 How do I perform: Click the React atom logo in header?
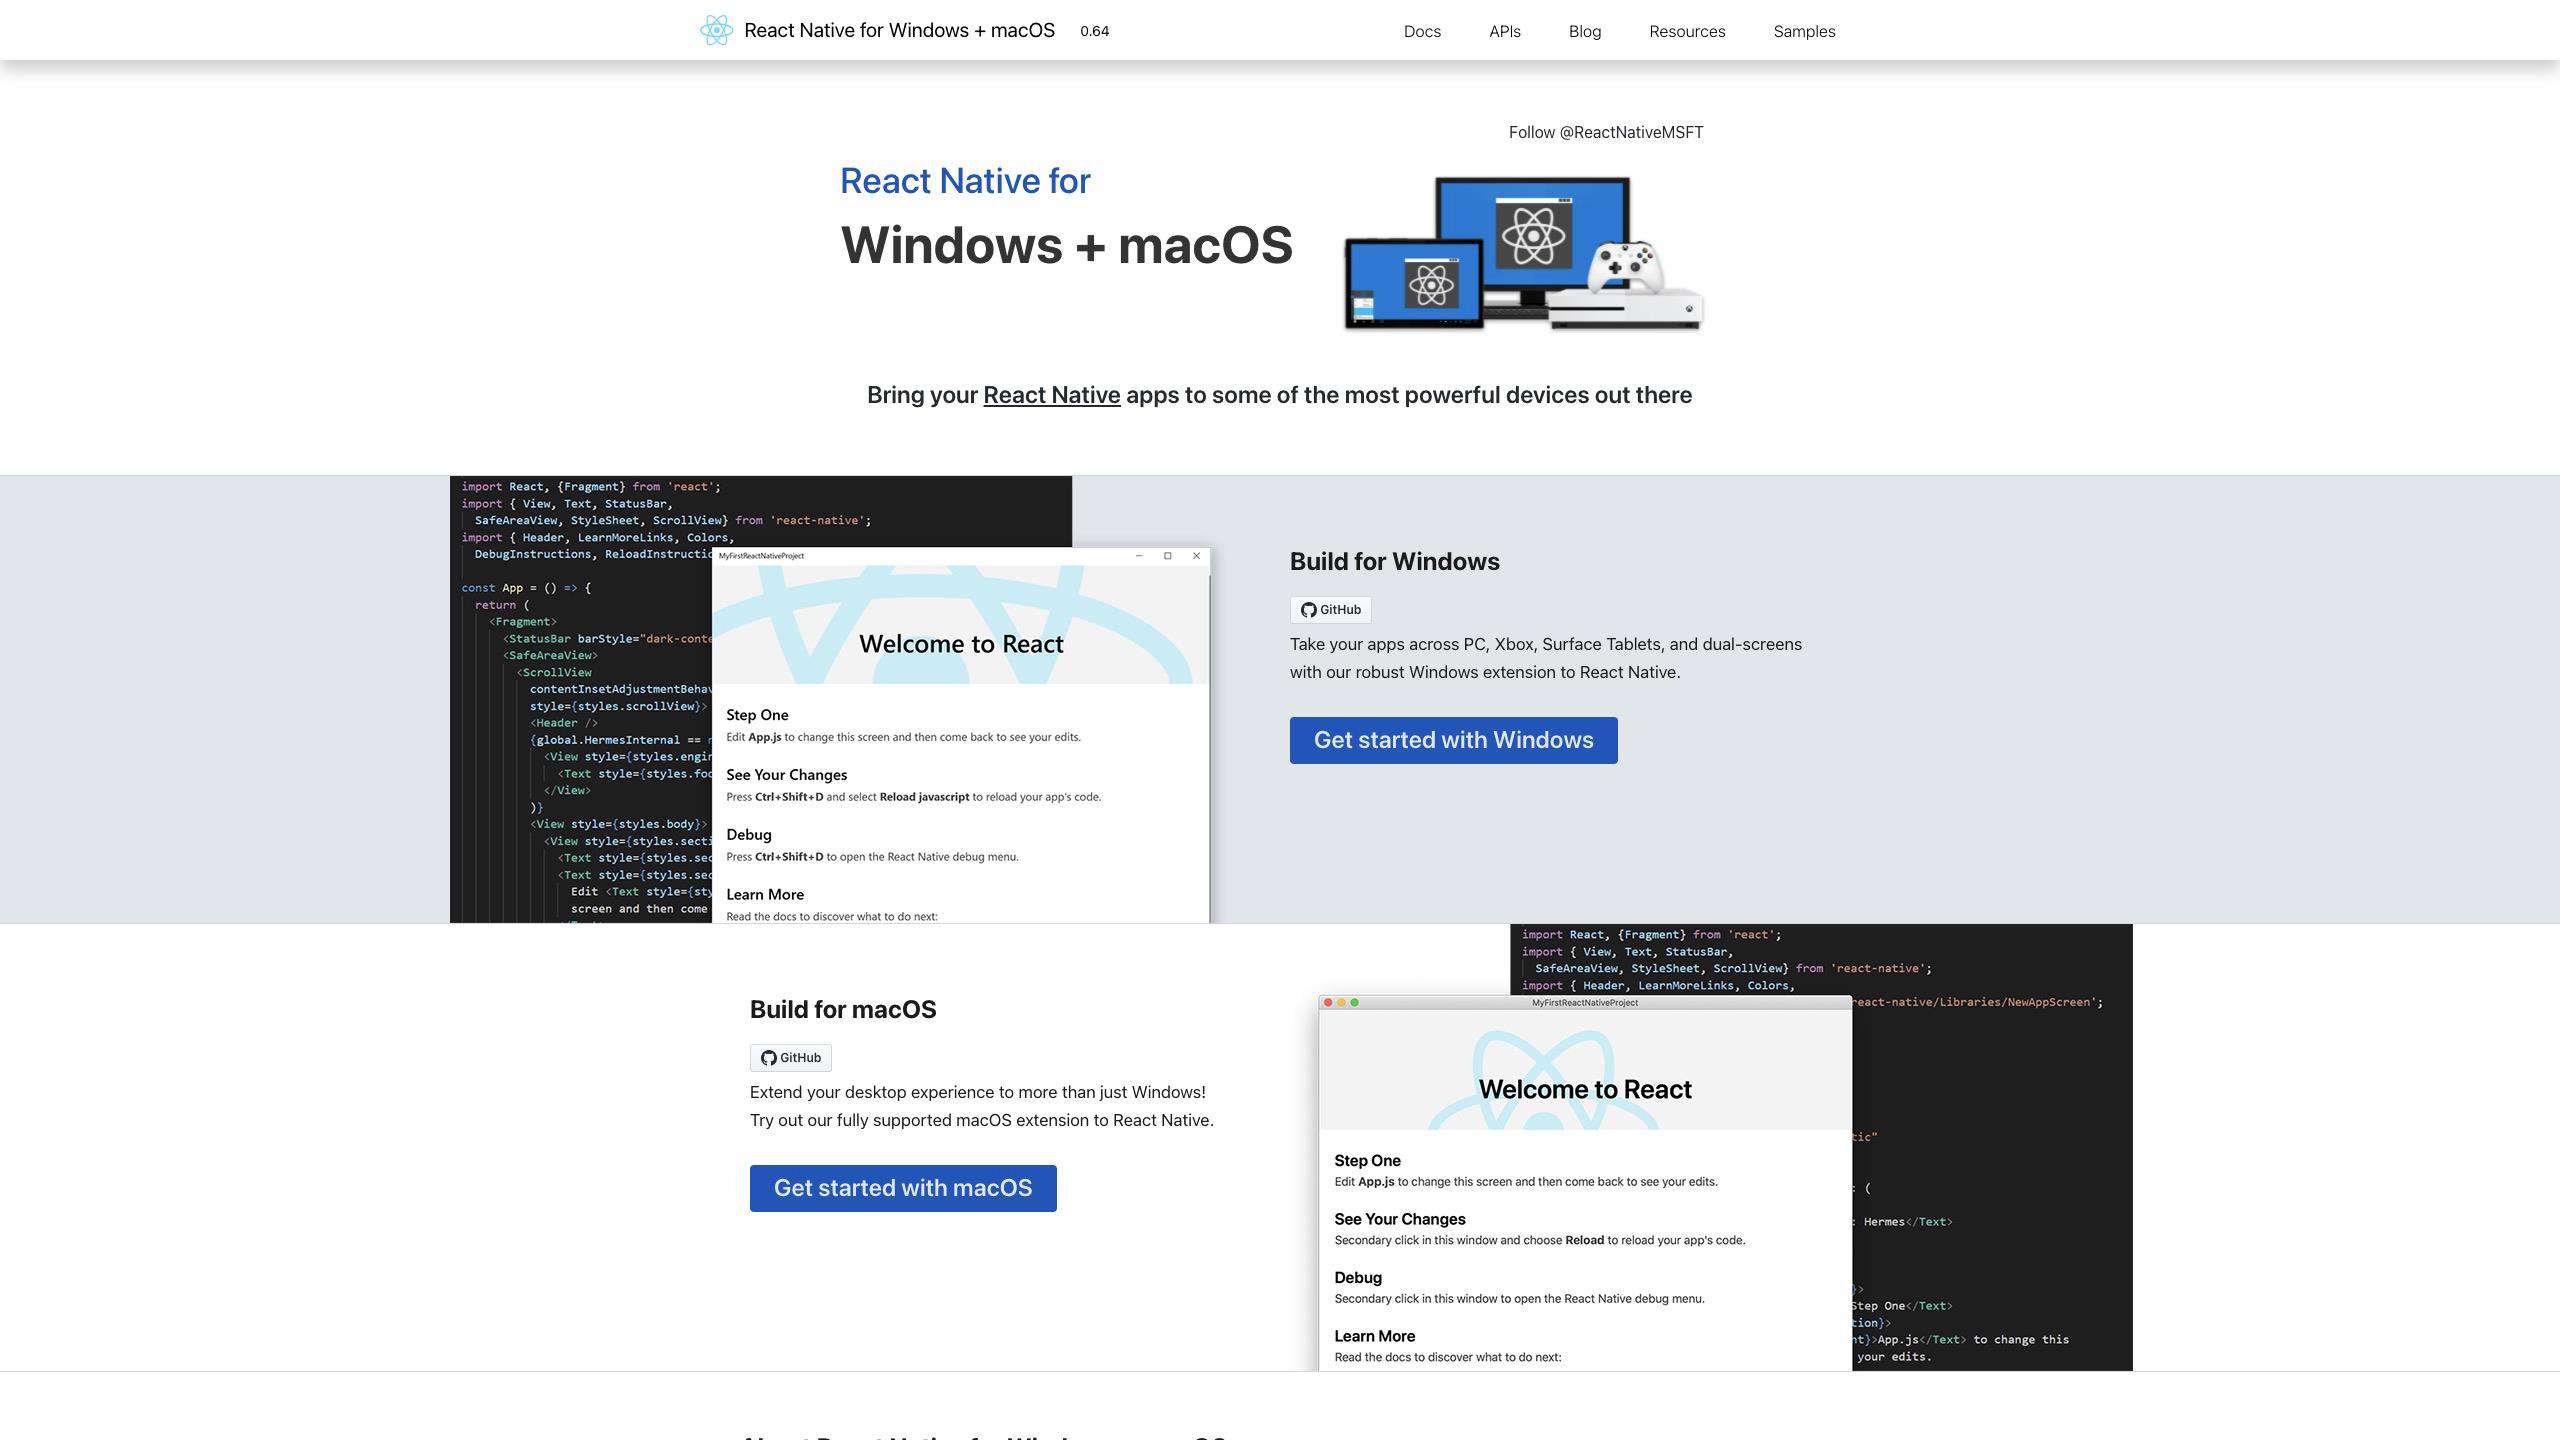coord(716,30)
